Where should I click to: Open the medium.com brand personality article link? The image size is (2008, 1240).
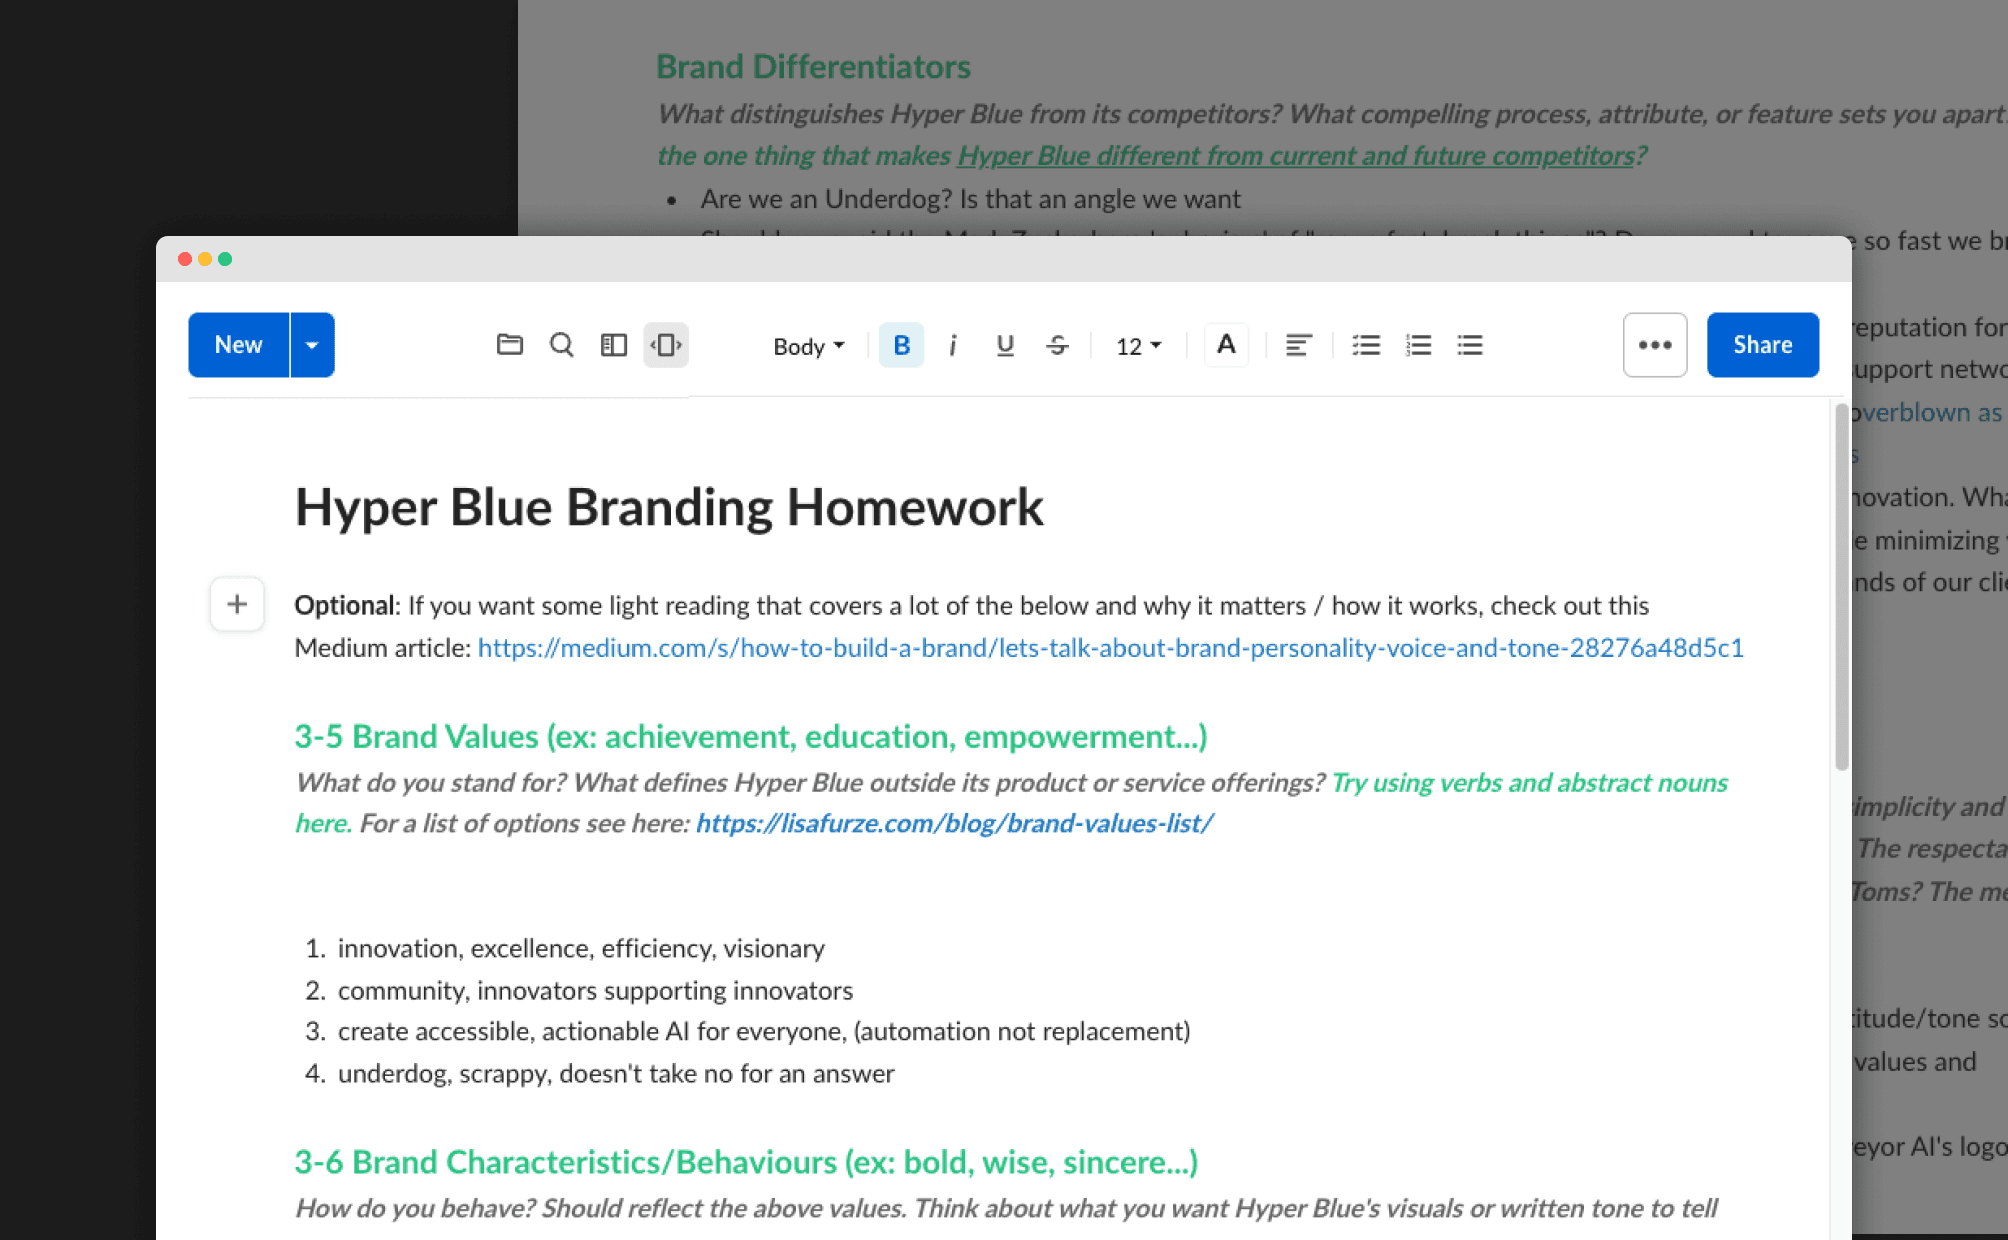pos(1111,648)
